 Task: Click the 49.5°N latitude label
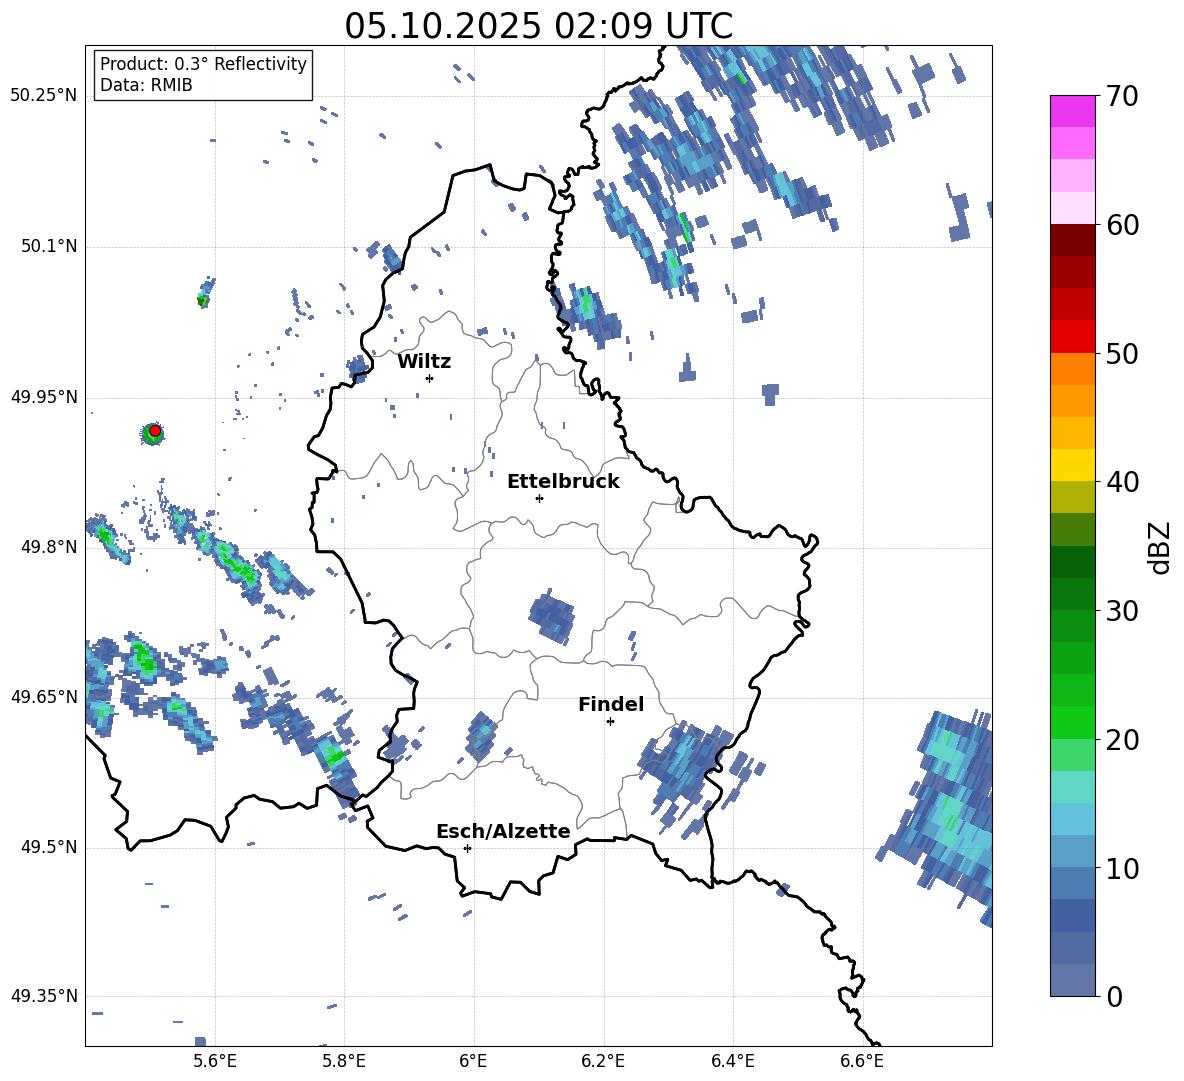[x=48, y=847]
